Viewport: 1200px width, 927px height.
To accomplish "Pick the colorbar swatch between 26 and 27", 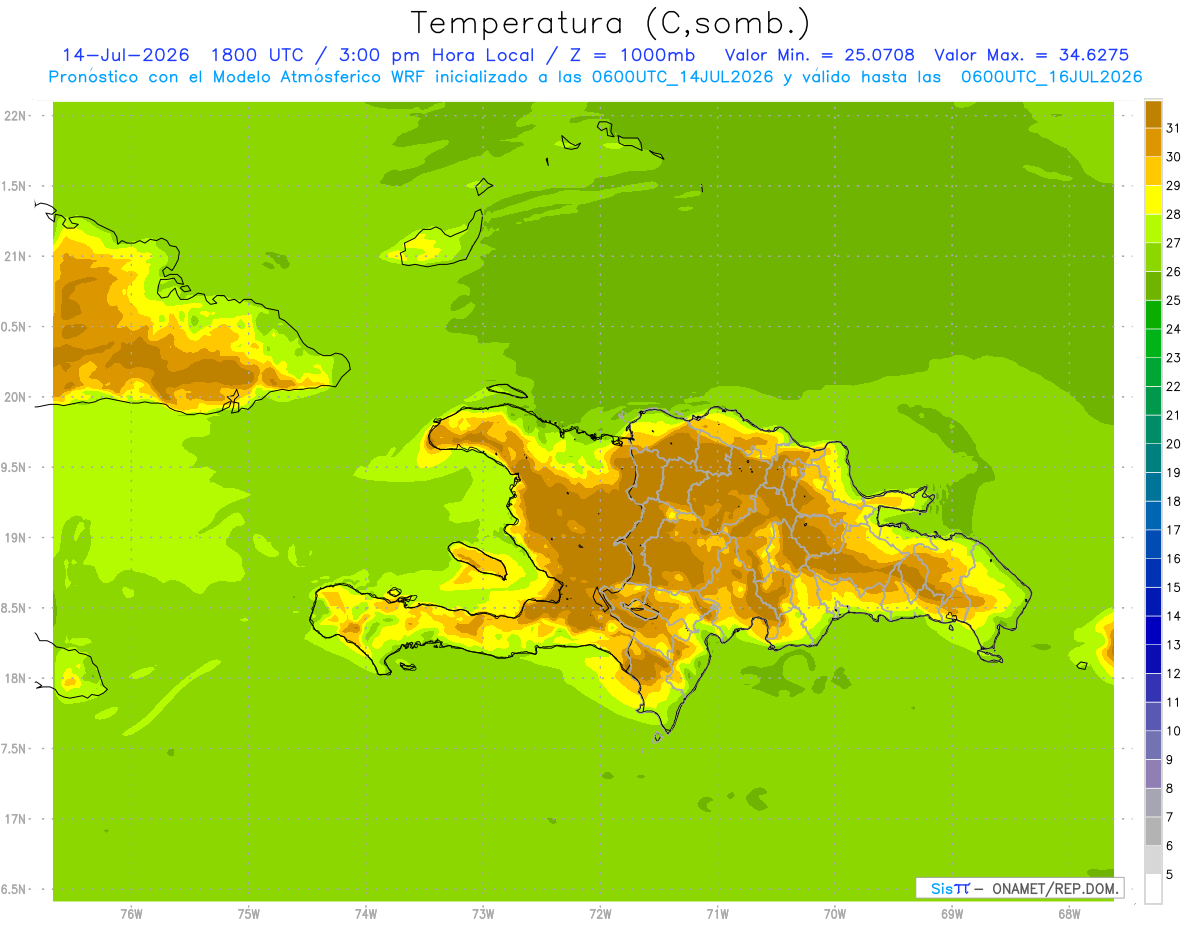I will [x=1153, y=257].
